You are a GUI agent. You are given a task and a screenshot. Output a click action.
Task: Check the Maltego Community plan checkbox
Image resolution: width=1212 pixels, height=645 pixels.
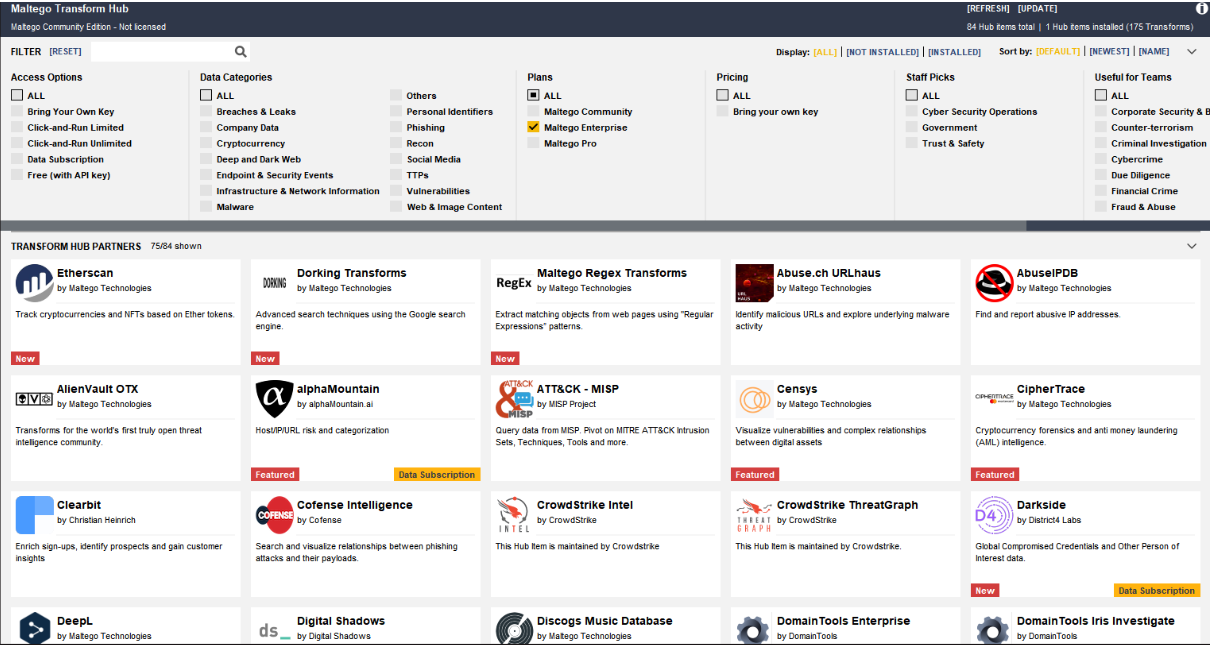pyautogui.click(x=534, y=111)
